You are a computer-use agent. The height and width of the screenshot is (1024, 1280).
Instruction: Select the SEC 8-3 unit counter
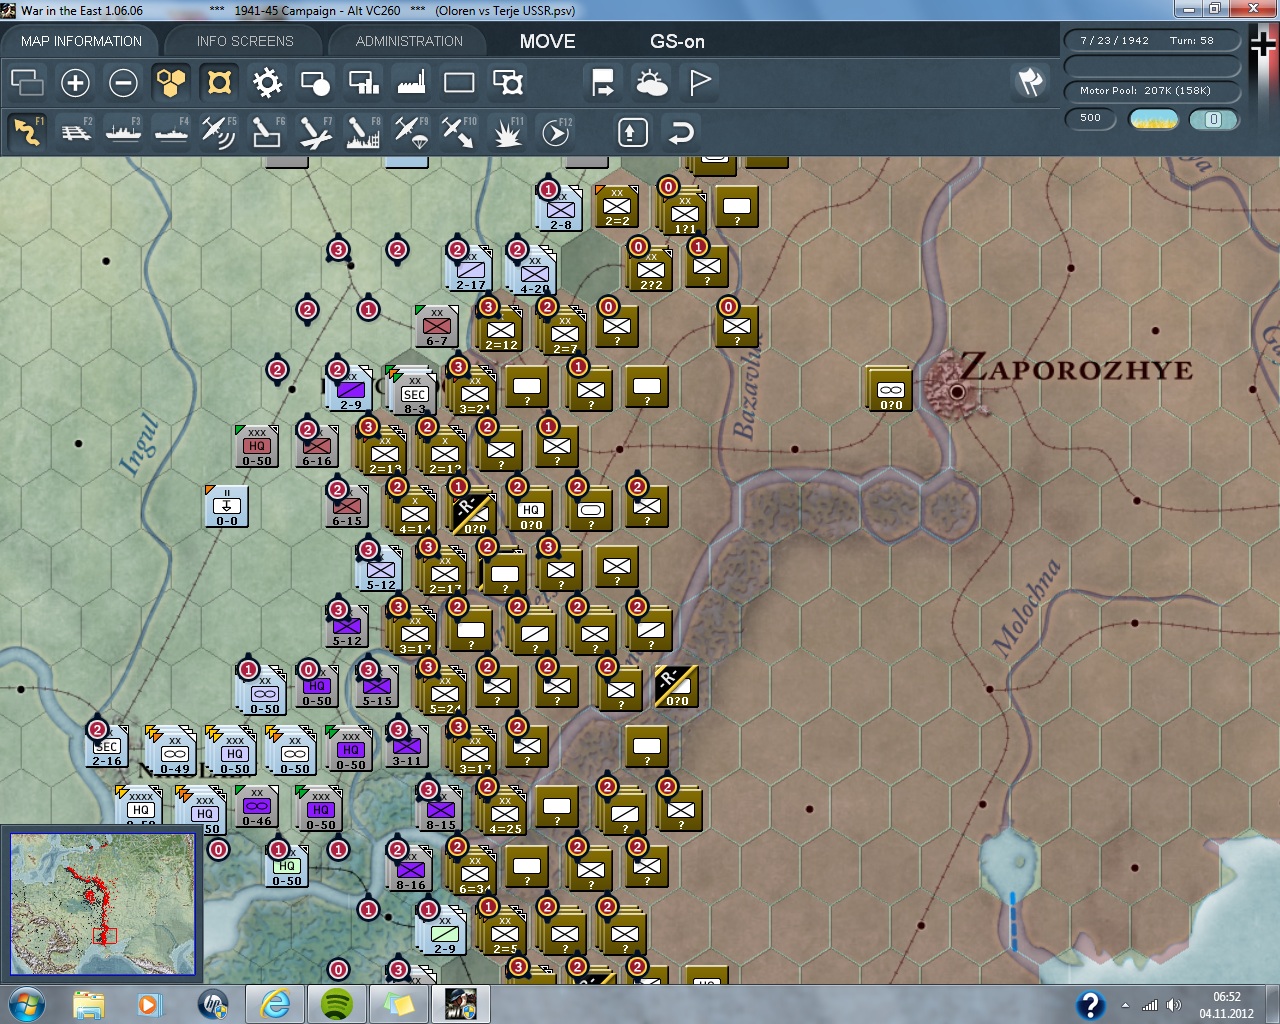[414, 390]
